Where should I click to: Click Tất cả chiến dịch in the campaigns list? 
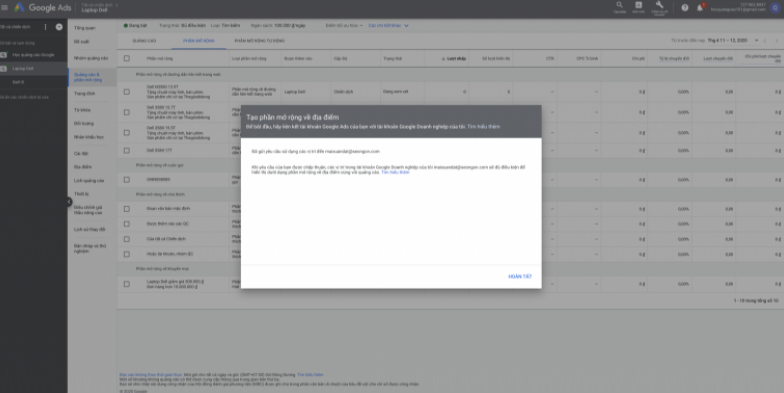(x=16, y=27)
